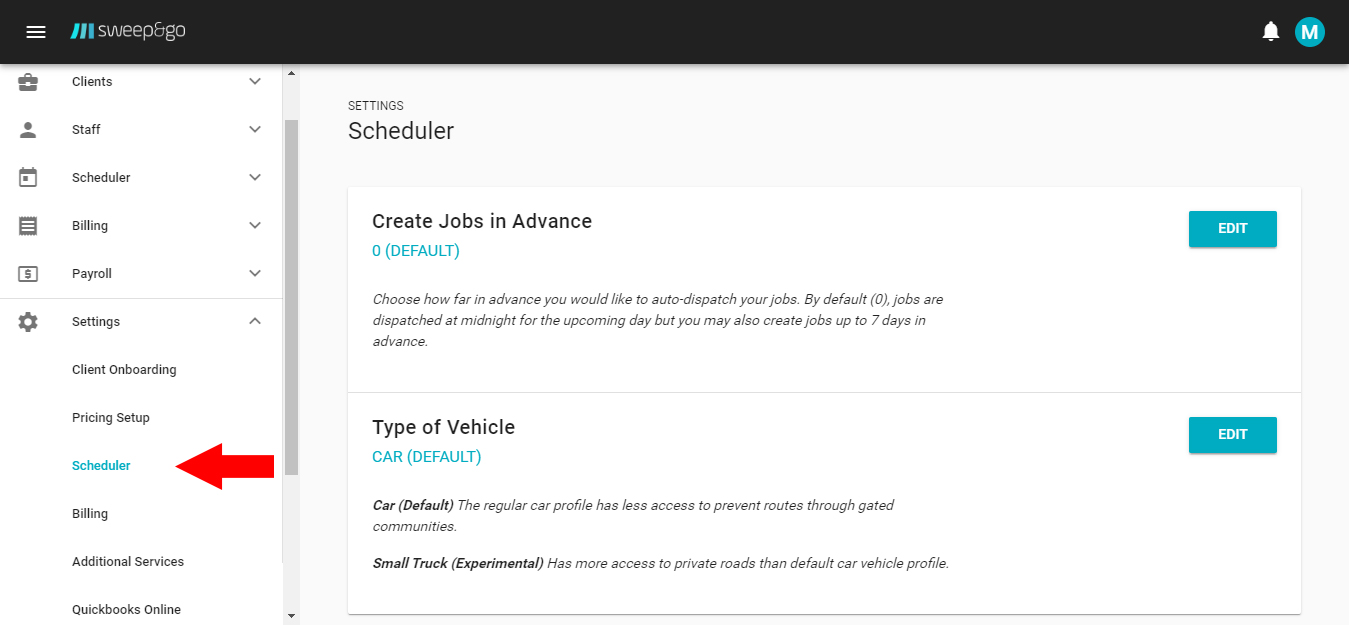Screen dimensions: 1349x625
Task: Open the Client Onboarding settings page
Action: 124,369
